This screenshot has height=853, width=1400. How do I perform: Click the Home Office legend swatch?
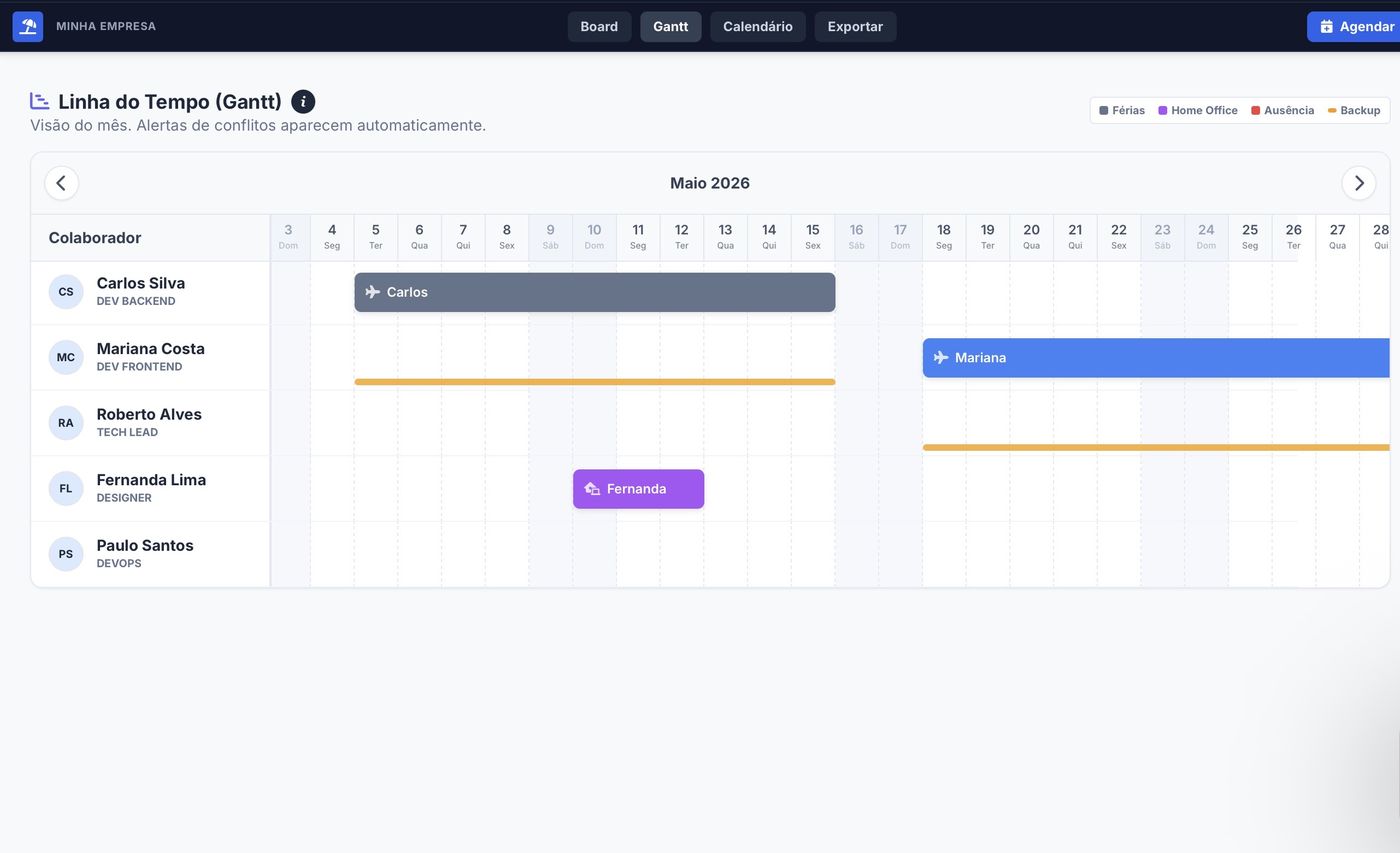click(x=1163, y=110)
